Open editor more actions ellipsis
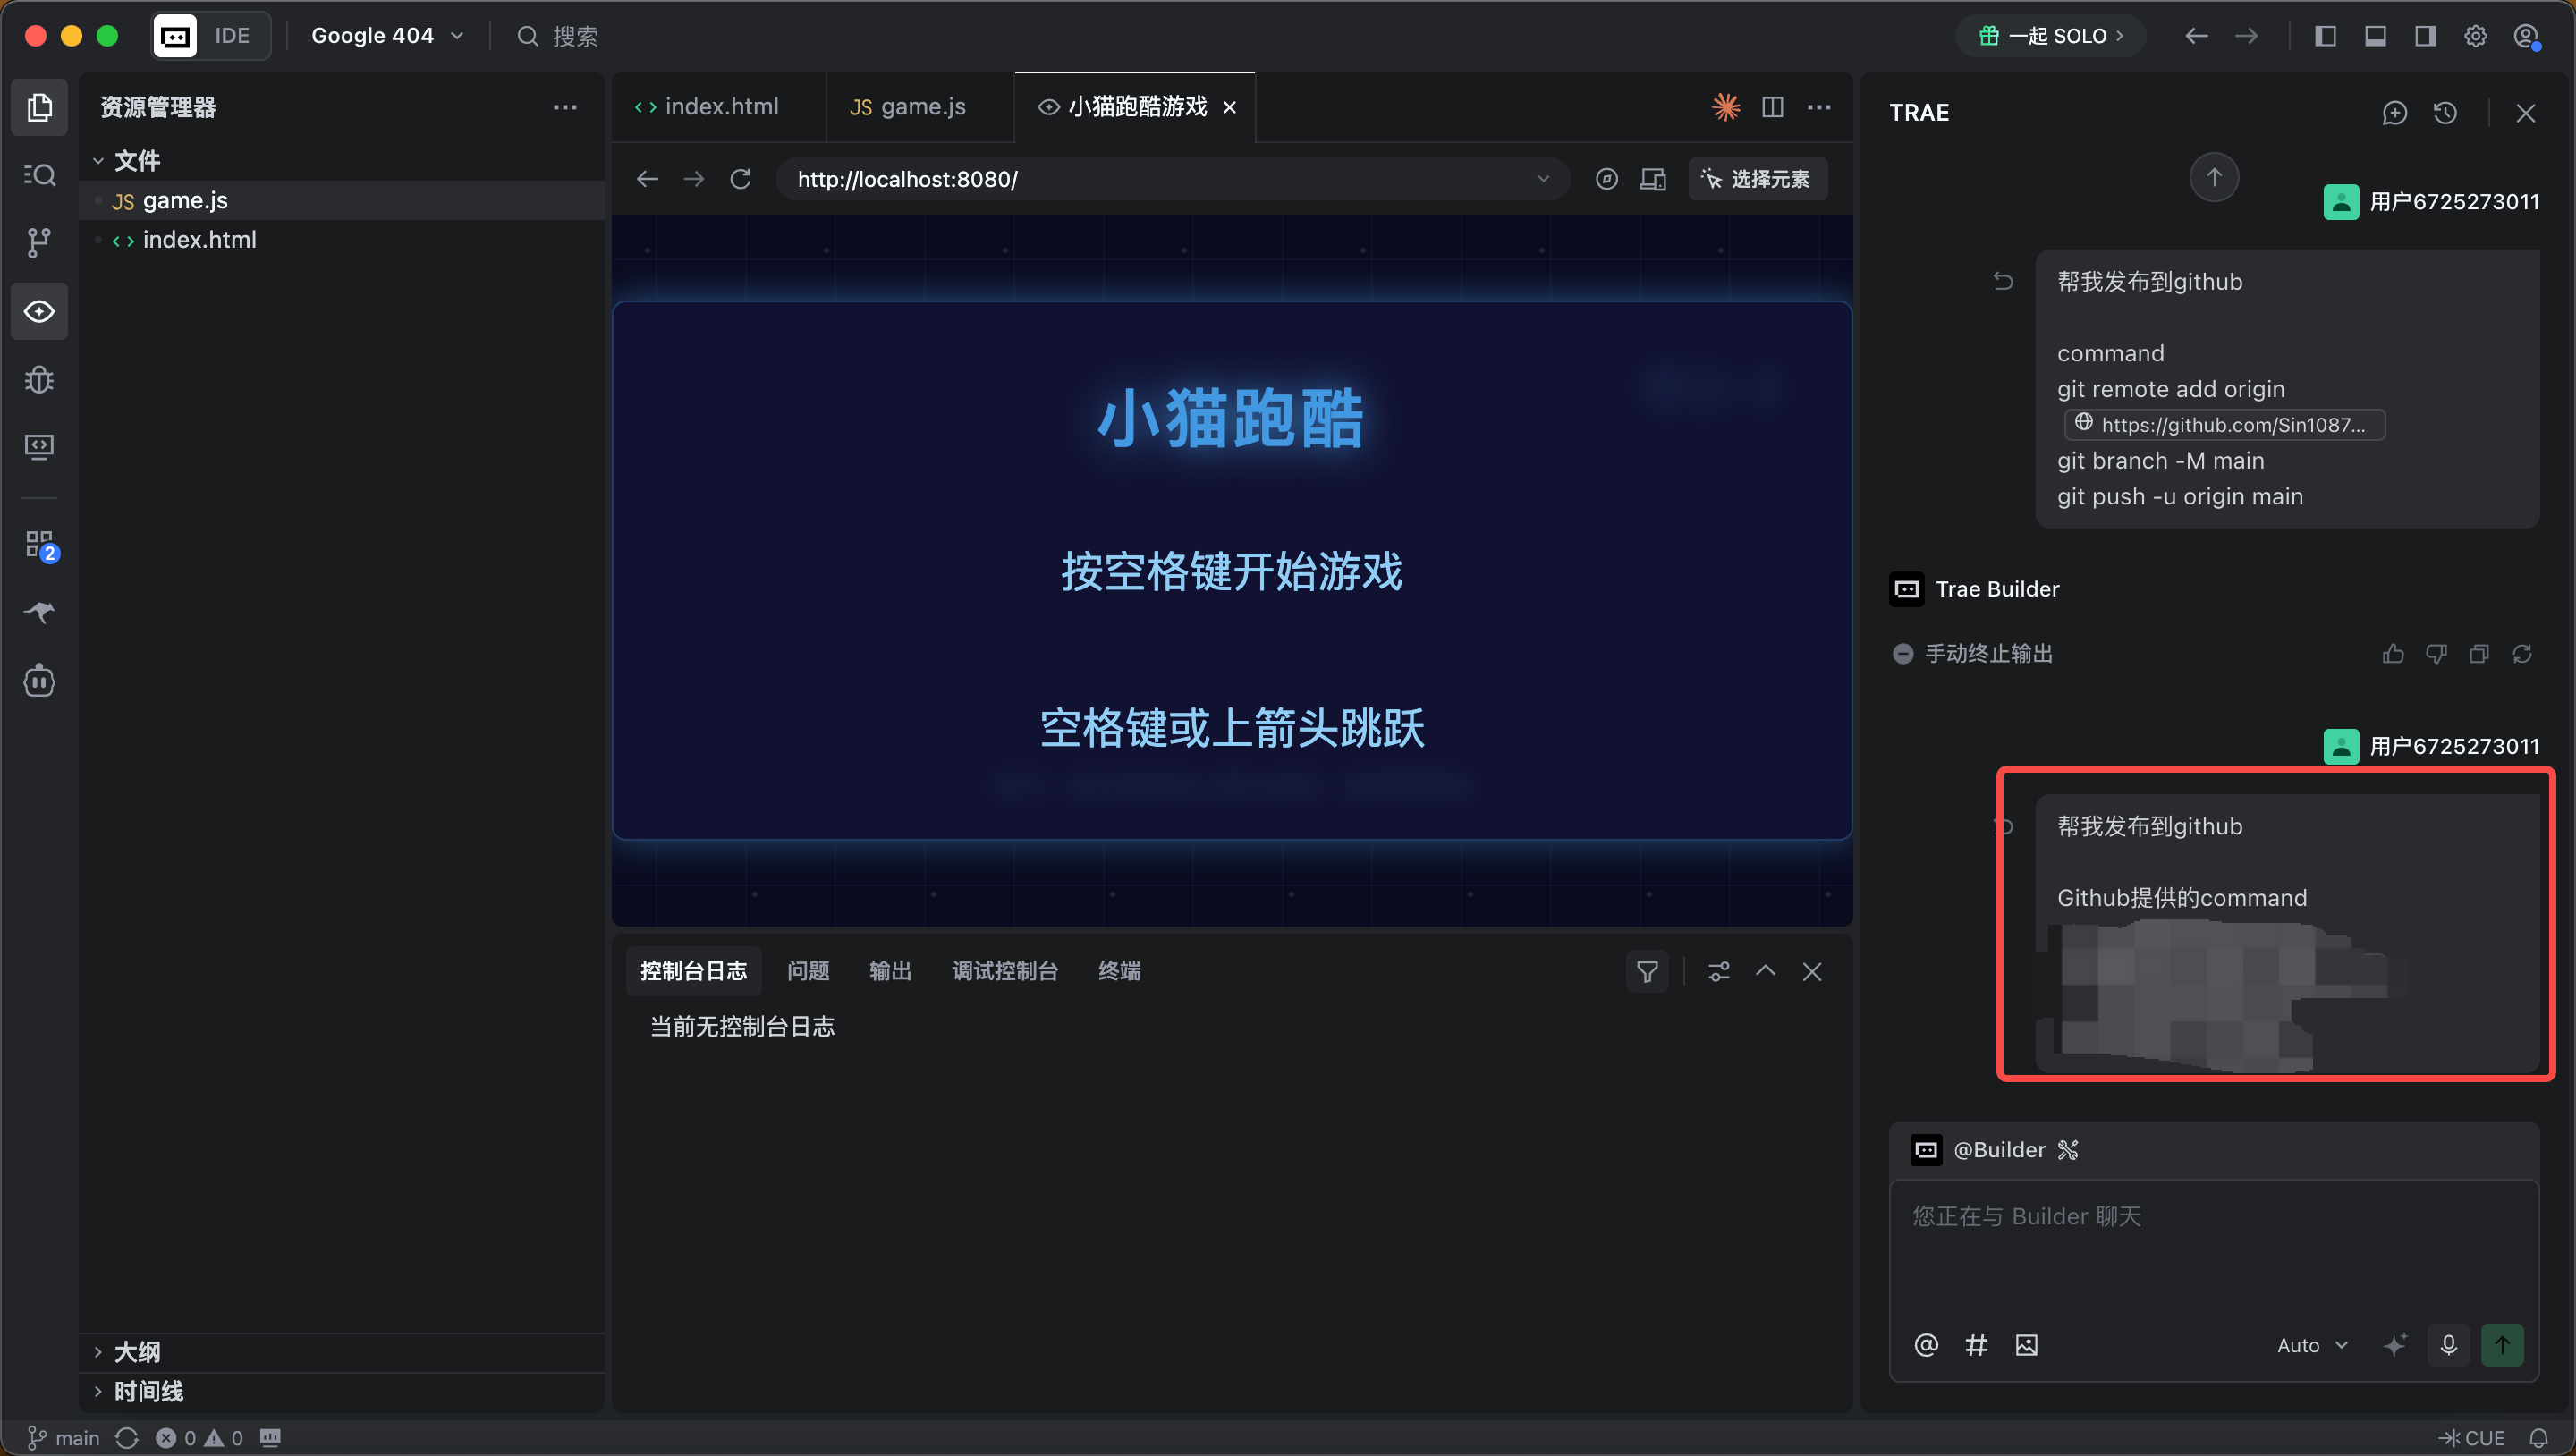The width and height of the screenshot is (2576, 1456). [1819, 107]
